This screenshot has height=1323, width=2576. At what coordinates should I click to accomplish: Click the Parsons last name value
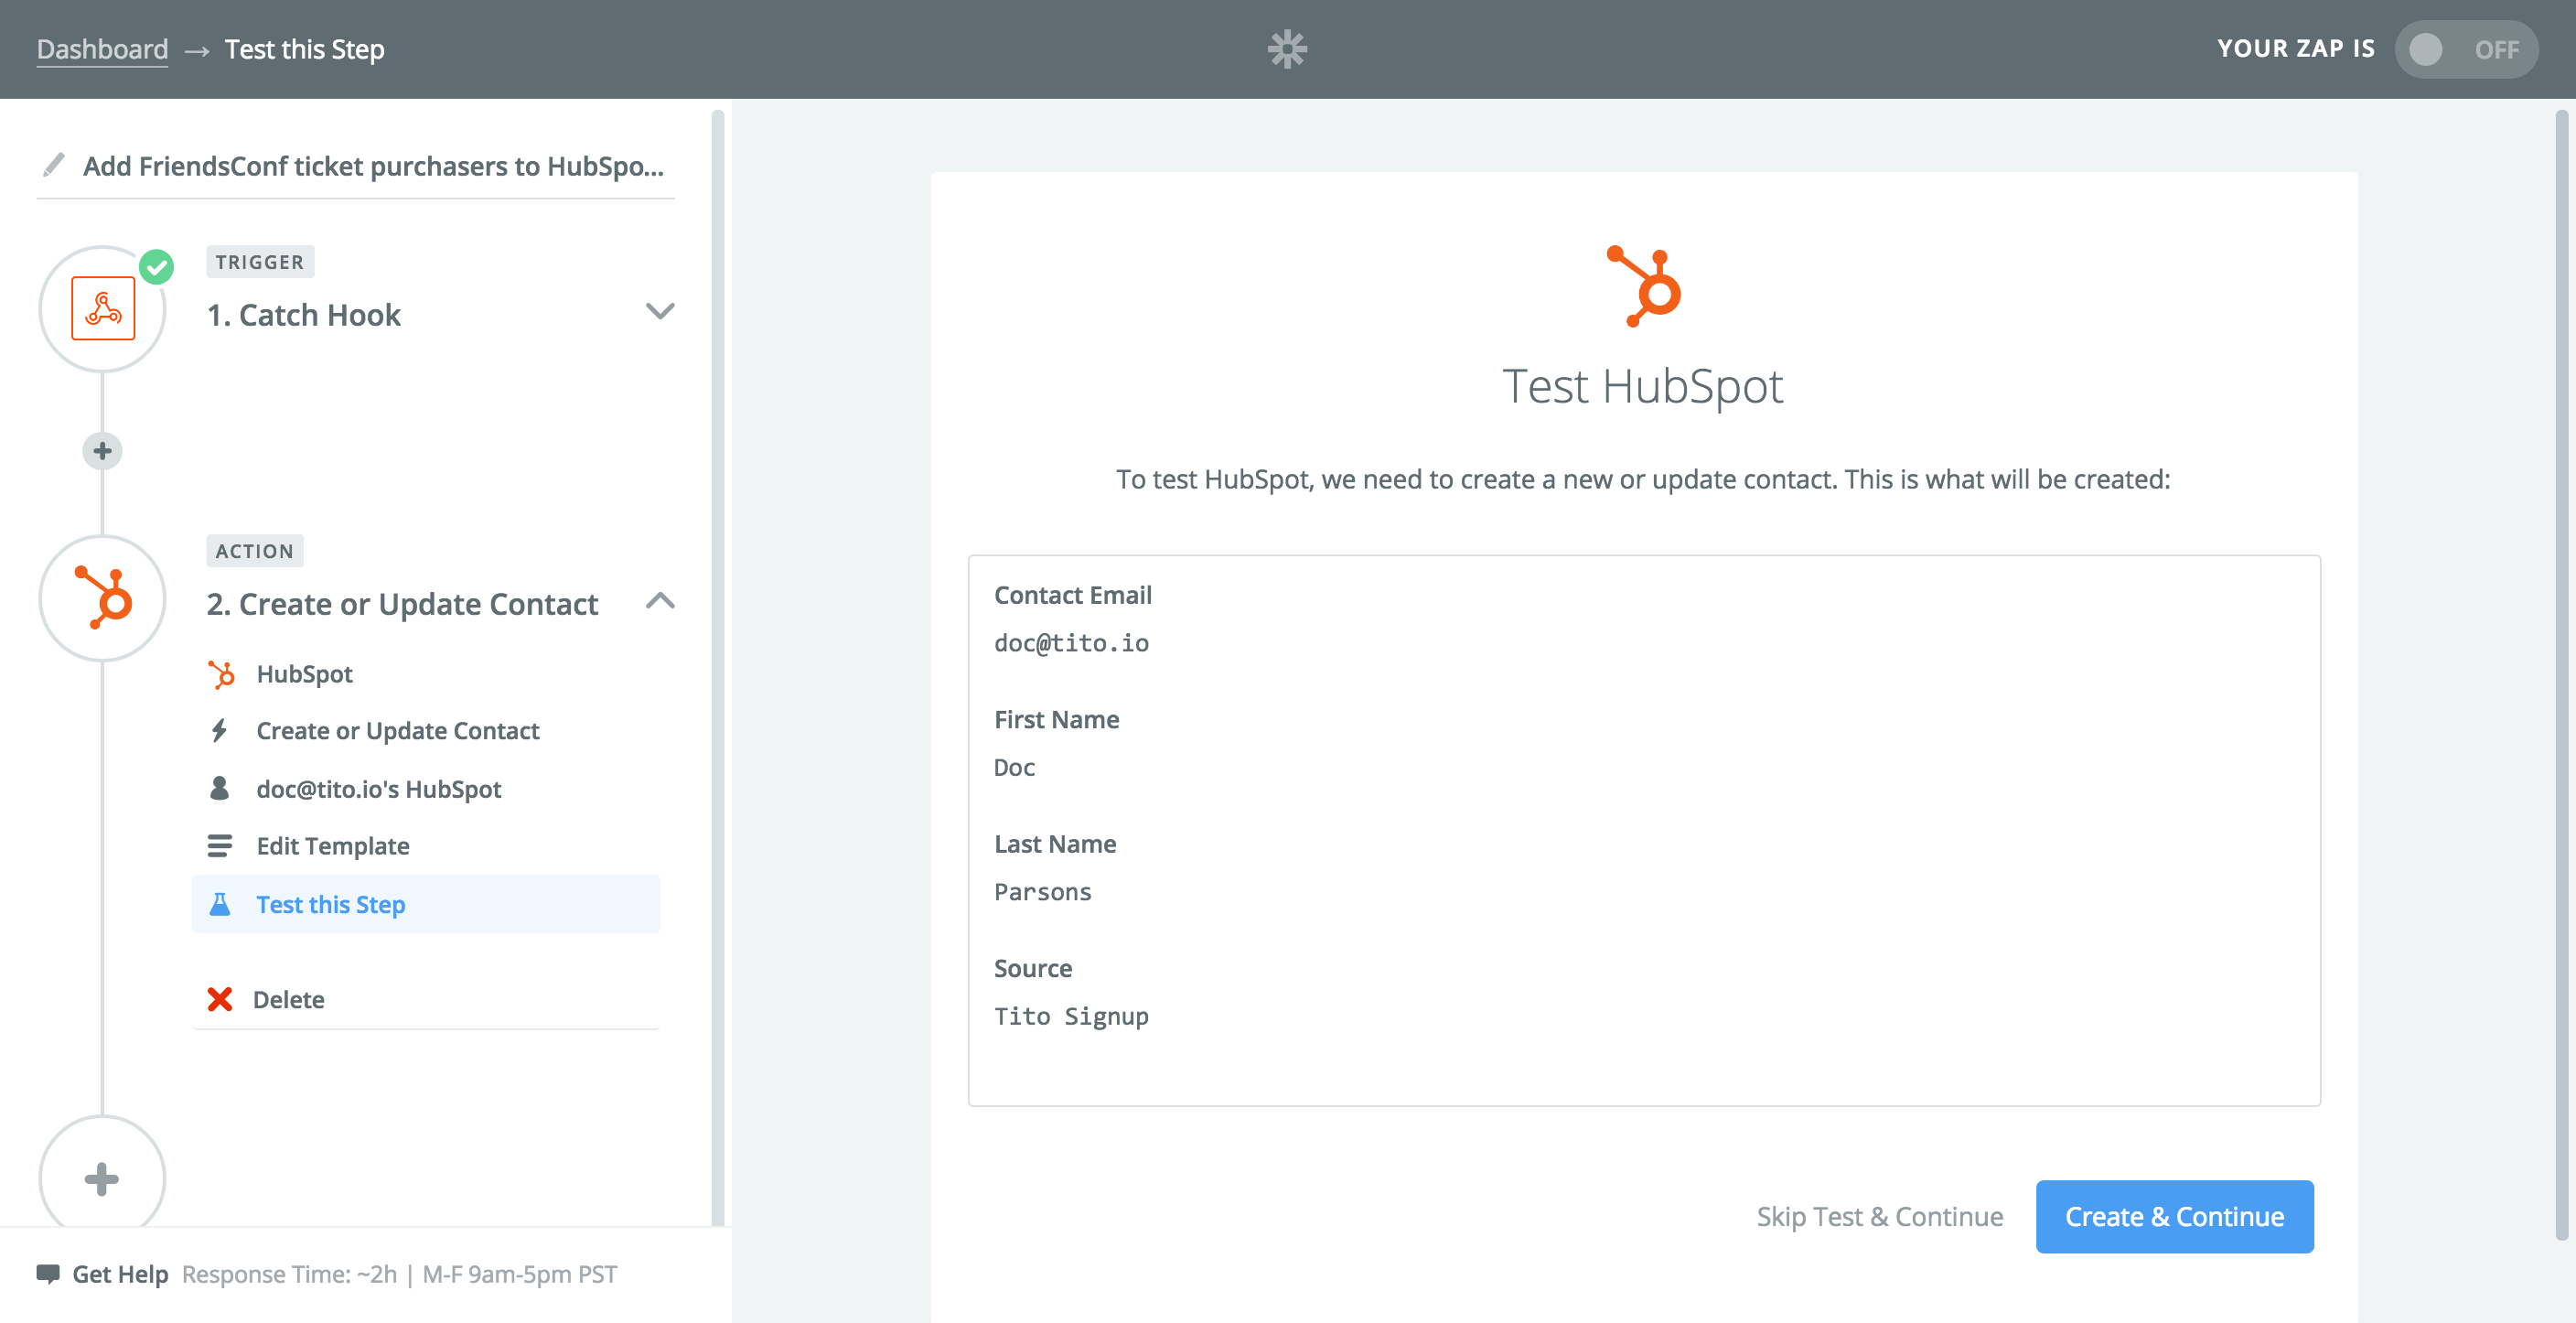click(x=1042, y=892)
